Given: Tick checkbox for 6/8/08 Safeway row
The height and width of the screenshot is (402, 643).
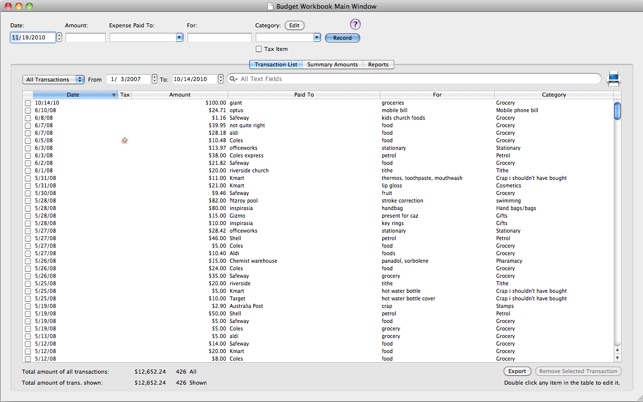Looking at the screenshot, I should pyautogui.click(x=28, y=118).
